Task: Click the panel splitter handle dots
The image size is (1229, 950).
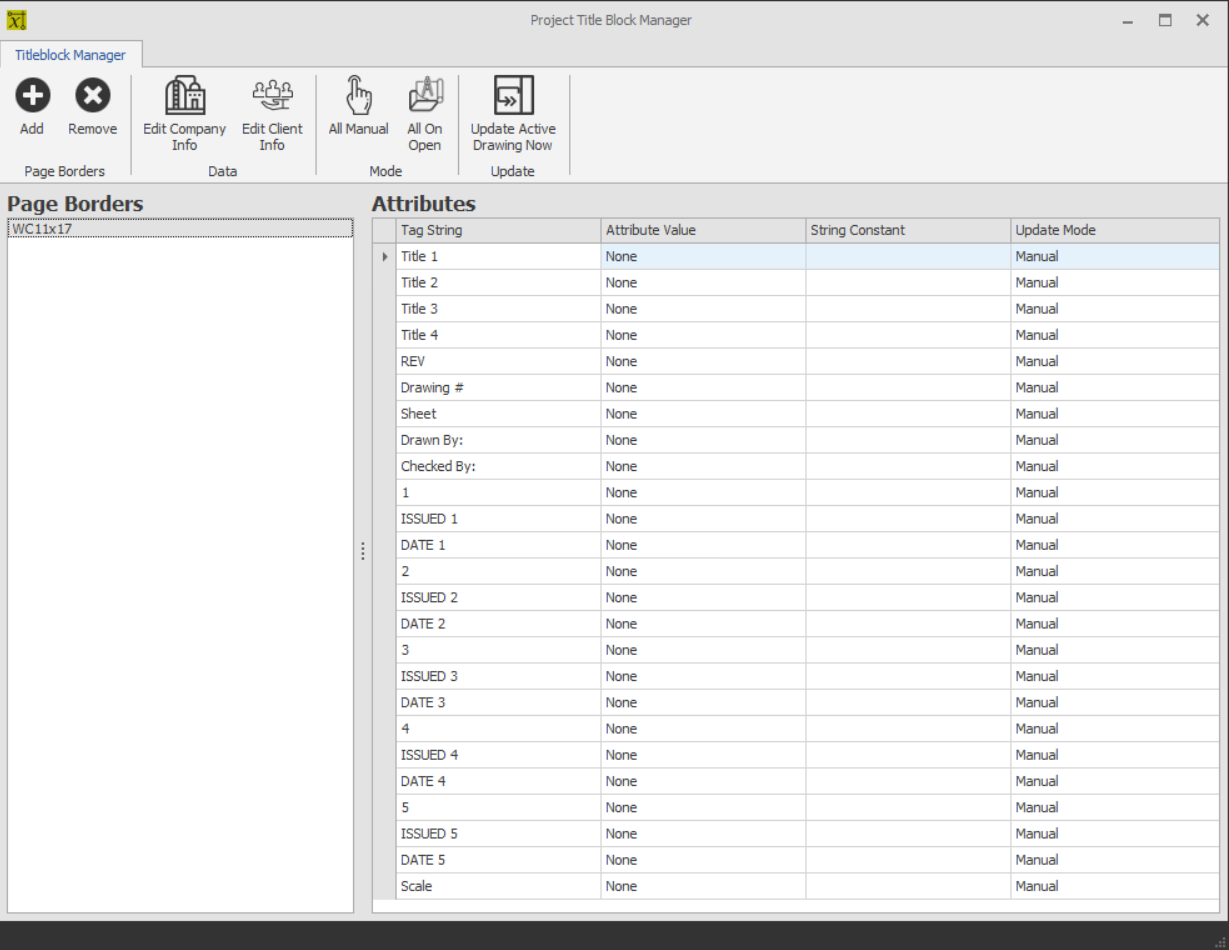Action: click(363, 551)
